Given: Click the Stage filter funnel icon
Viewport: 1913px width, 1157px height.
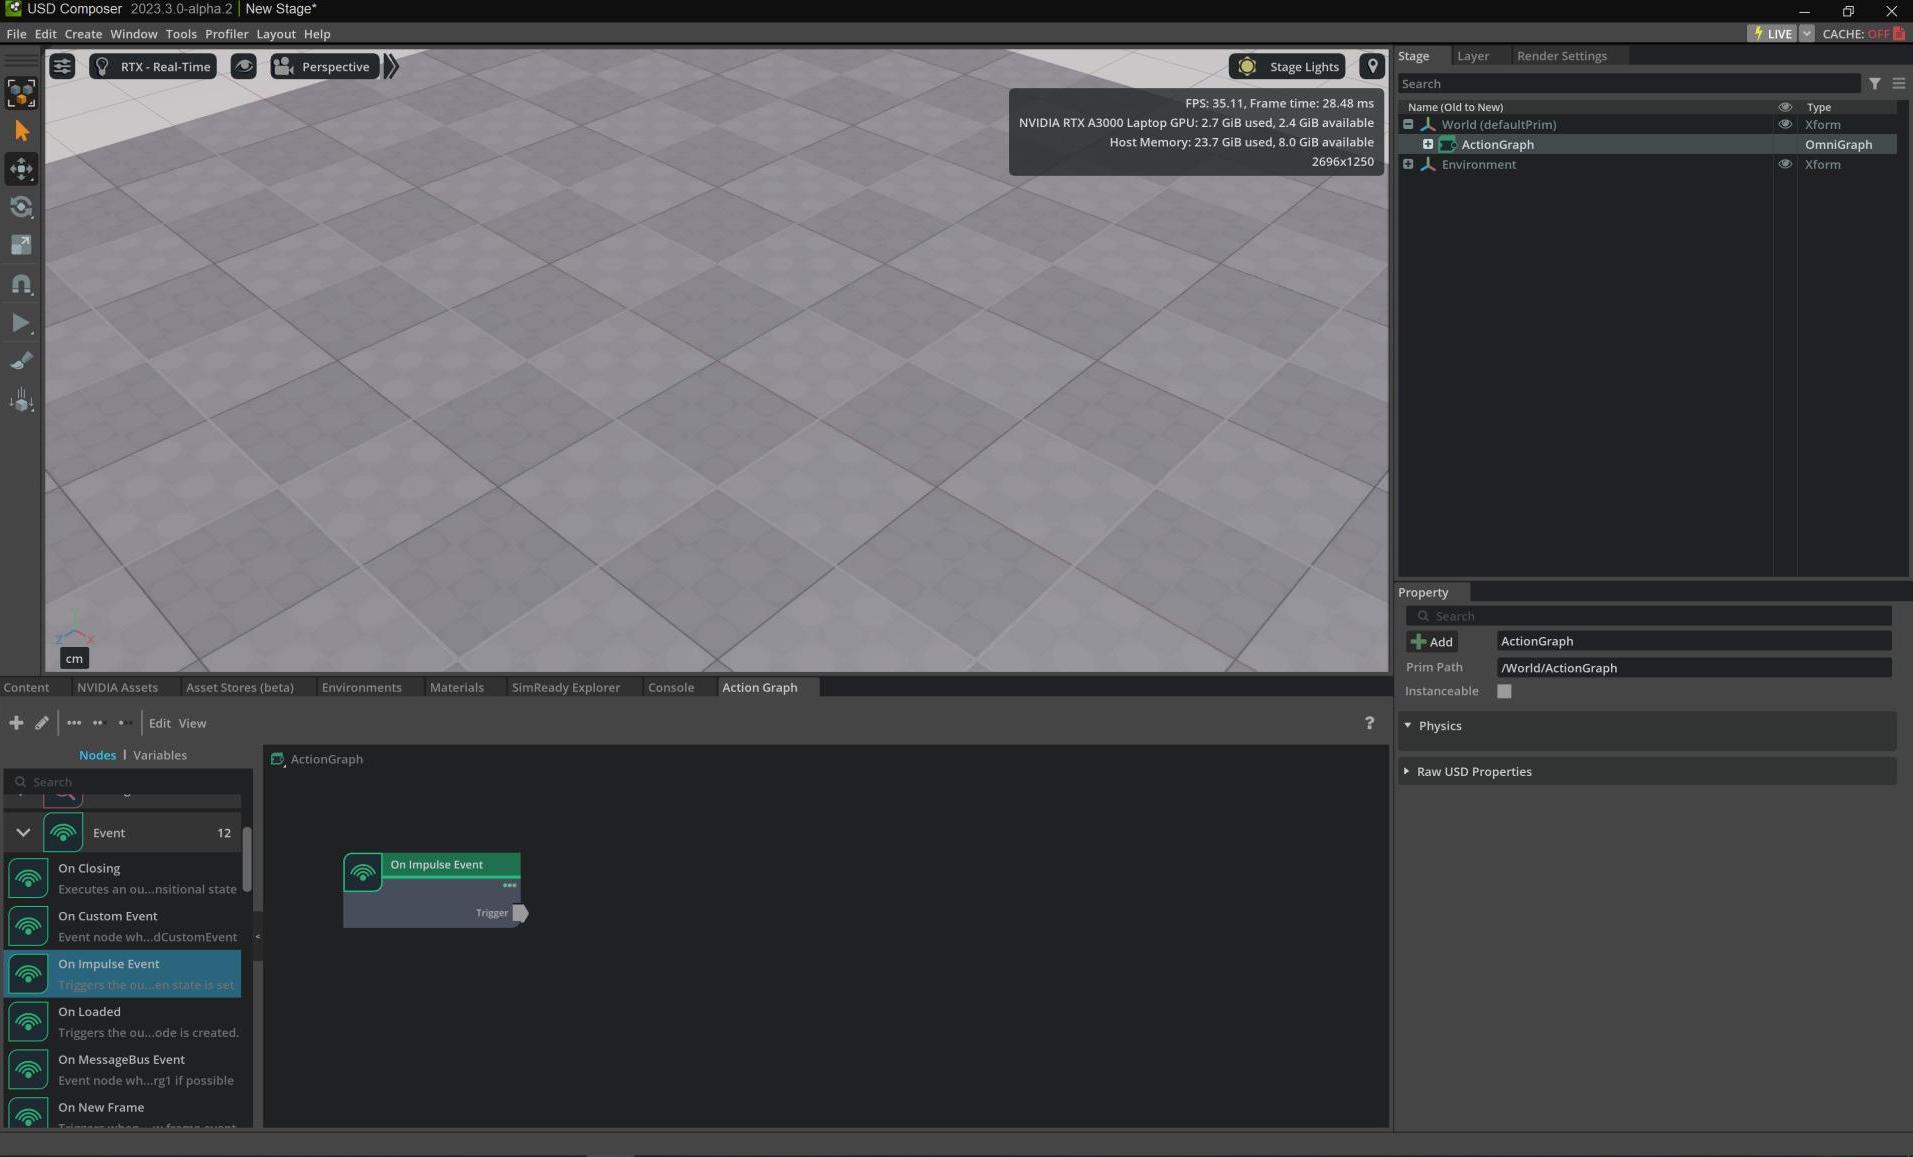Looking at the screenshot, I should (x=1874, y=84).
